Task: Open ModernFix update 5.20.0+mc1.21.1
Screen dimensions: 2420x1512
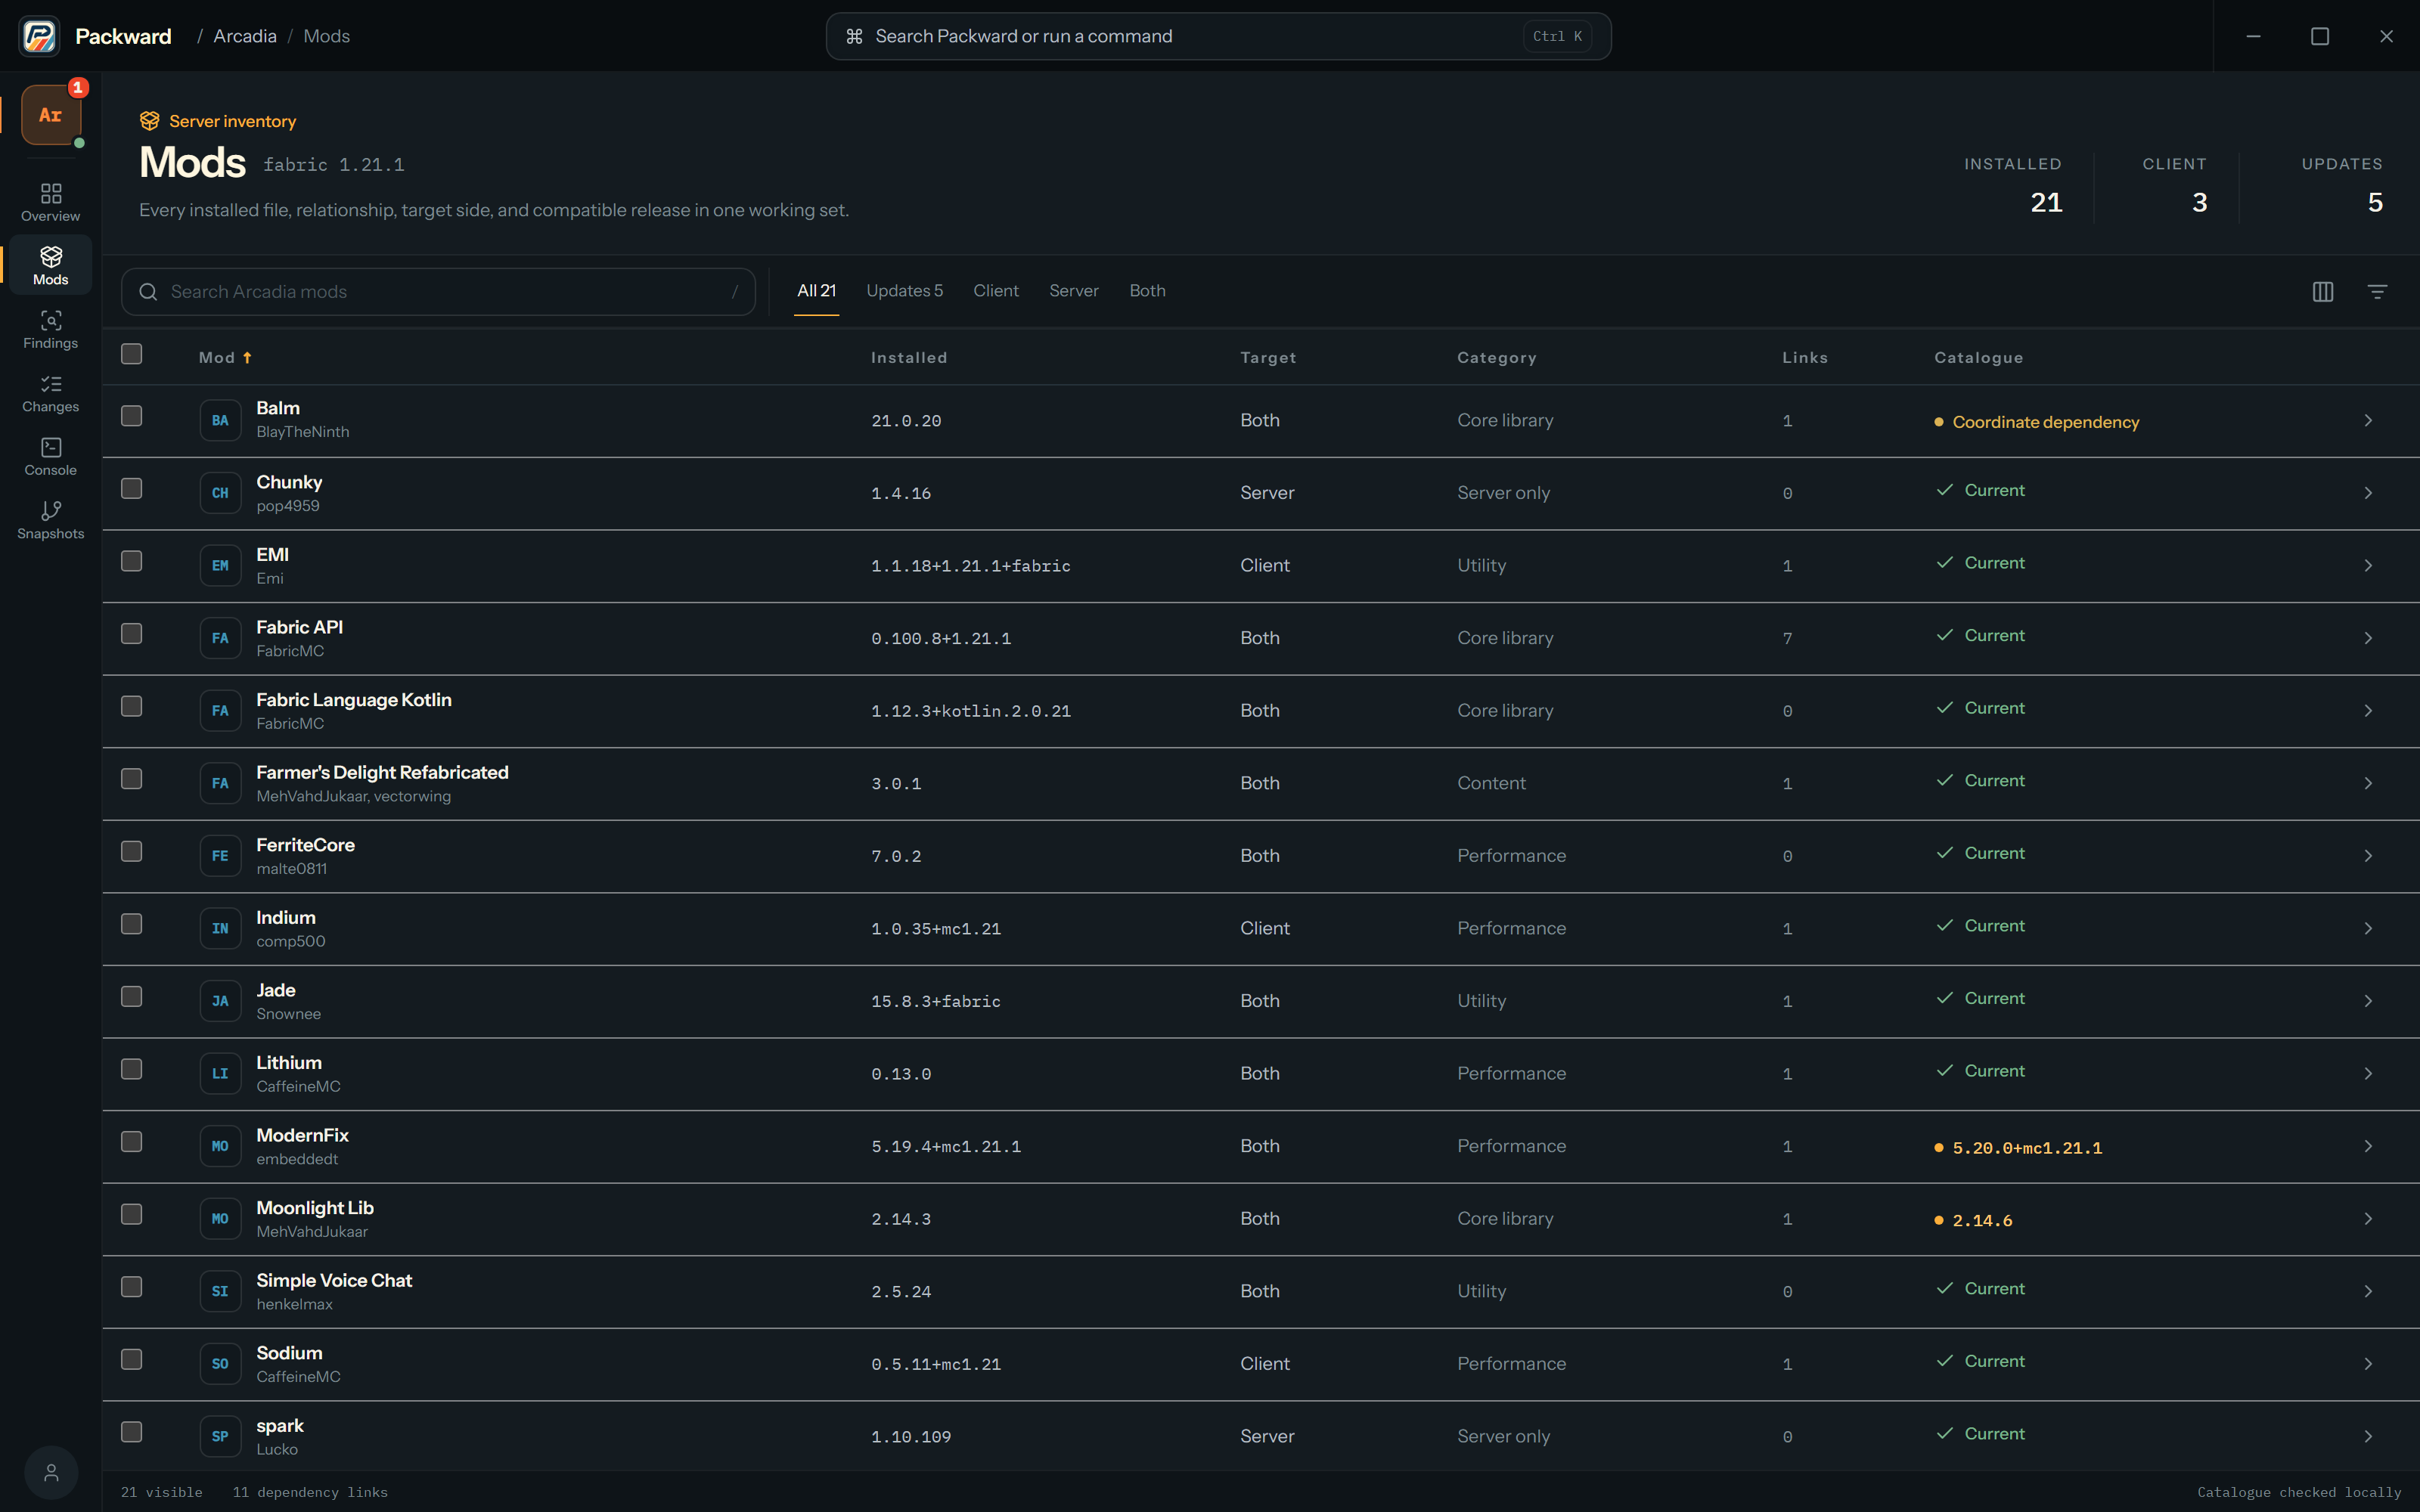Action: tap(2018, 1148)
